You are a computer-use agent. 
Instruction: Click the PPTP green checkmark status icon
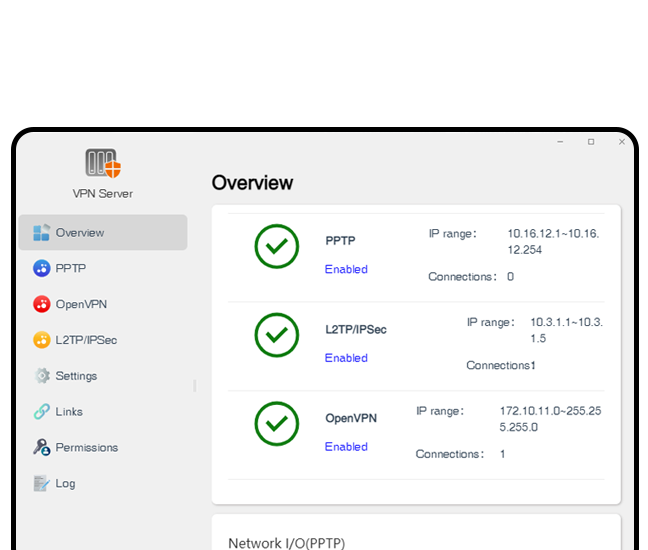[x=277, y=247]
